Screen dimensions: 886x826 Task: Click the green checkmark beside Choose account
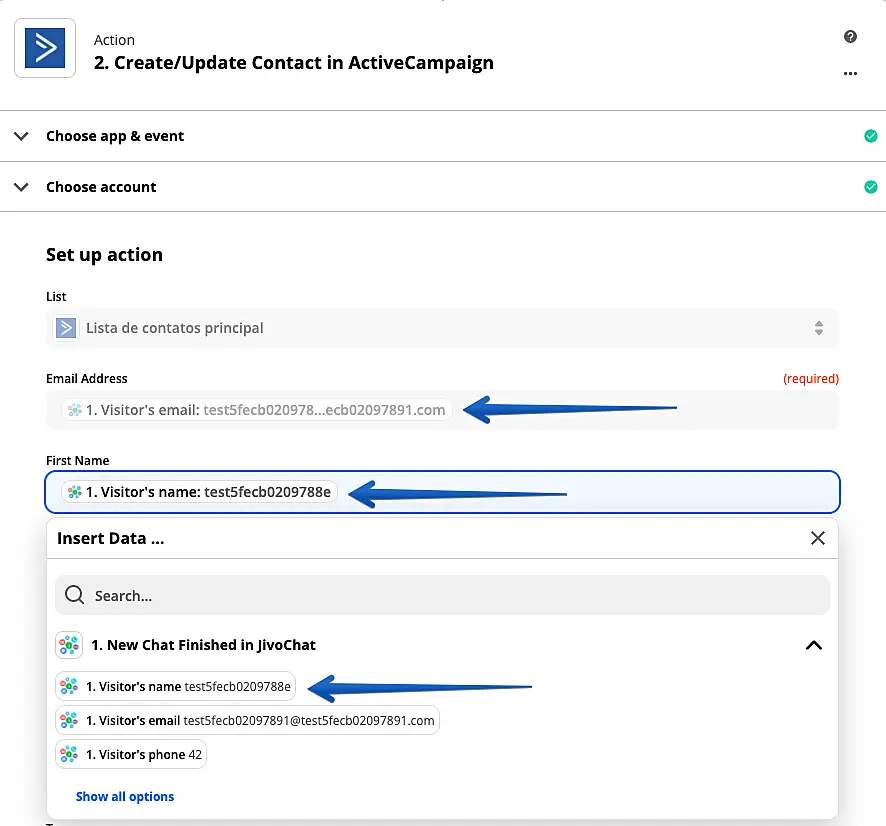pyautogui.click(x=870, y=187)
